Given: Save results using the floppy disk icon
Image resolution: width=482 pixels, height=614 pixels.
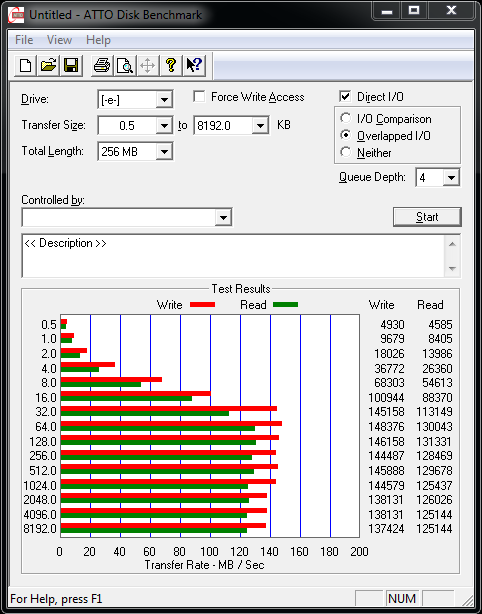Looking at the screenshot, I should pyautogui.click(x=71, y=65).
